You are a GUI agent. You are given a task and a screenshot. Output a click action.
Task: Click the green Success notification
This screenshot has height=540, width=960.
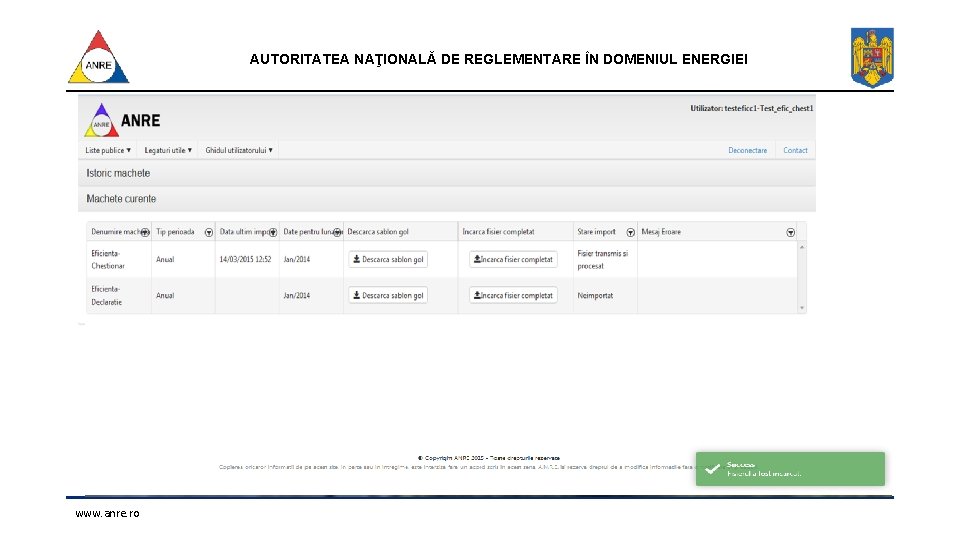(790, 469)
